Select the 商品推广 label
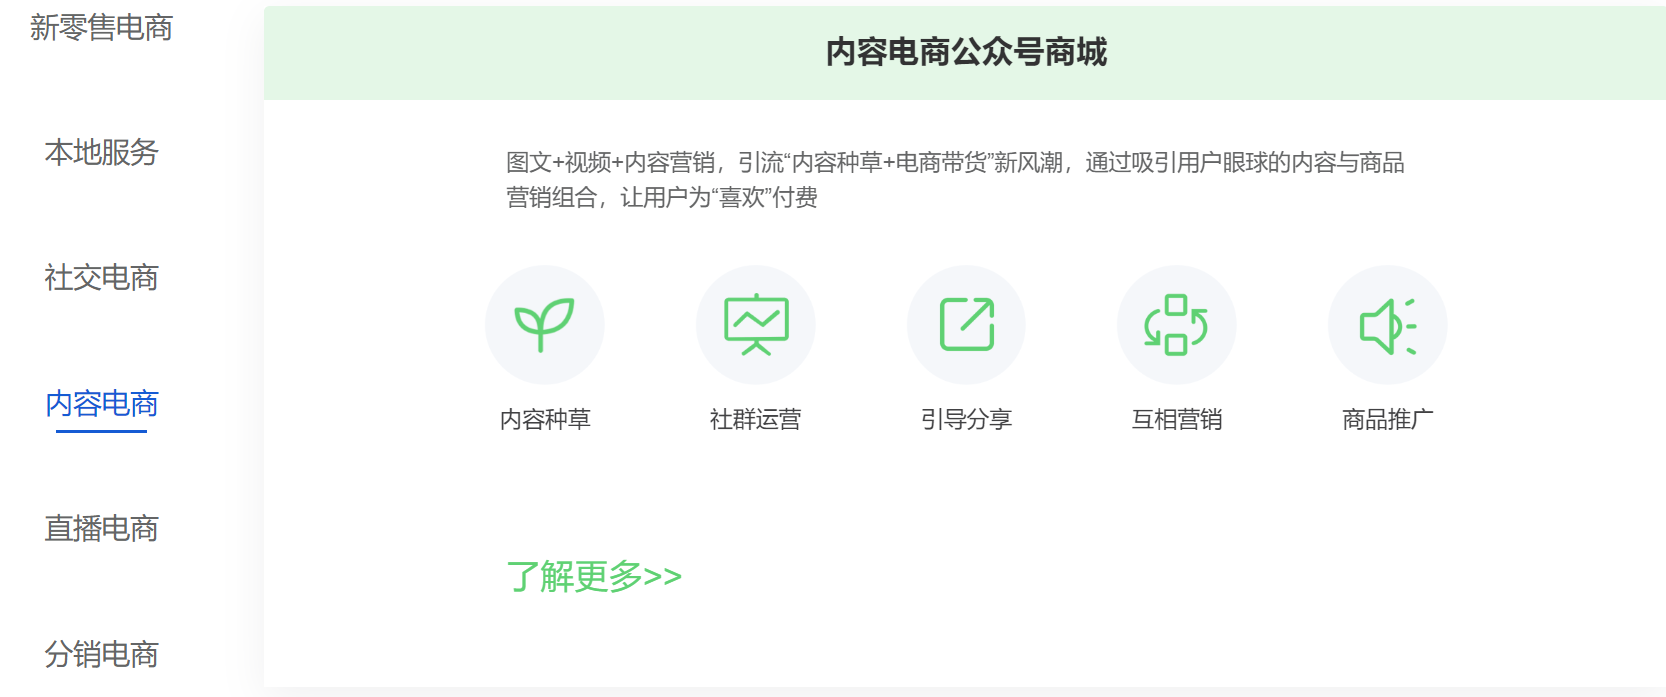Screen dimensions: 1666x697 click(x=1388, y=419)
